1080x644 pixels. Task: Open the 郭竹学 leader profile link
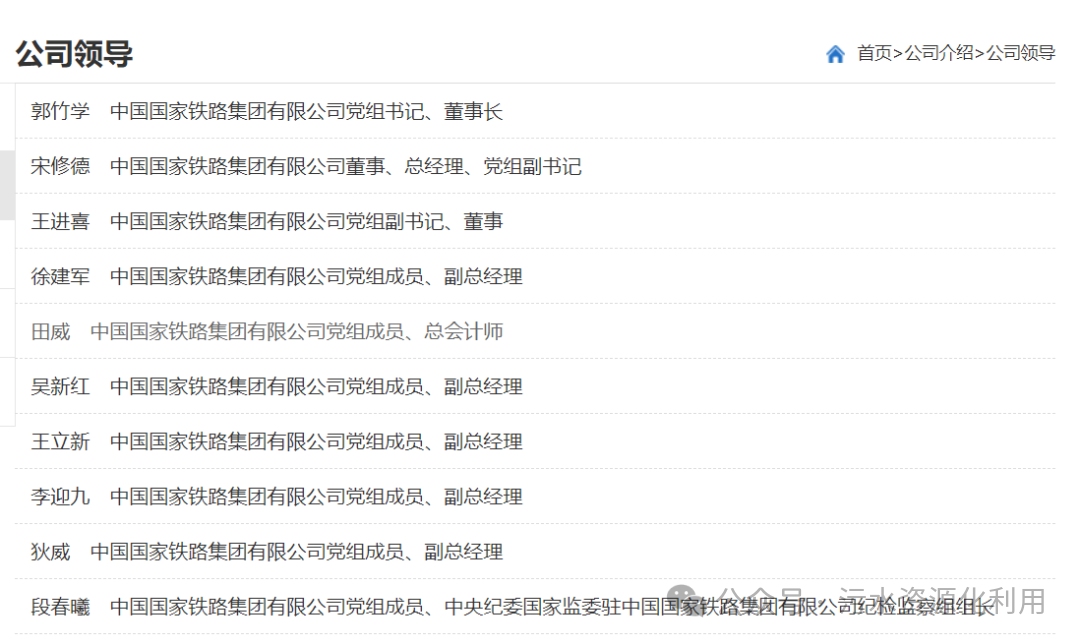(267, 111)
